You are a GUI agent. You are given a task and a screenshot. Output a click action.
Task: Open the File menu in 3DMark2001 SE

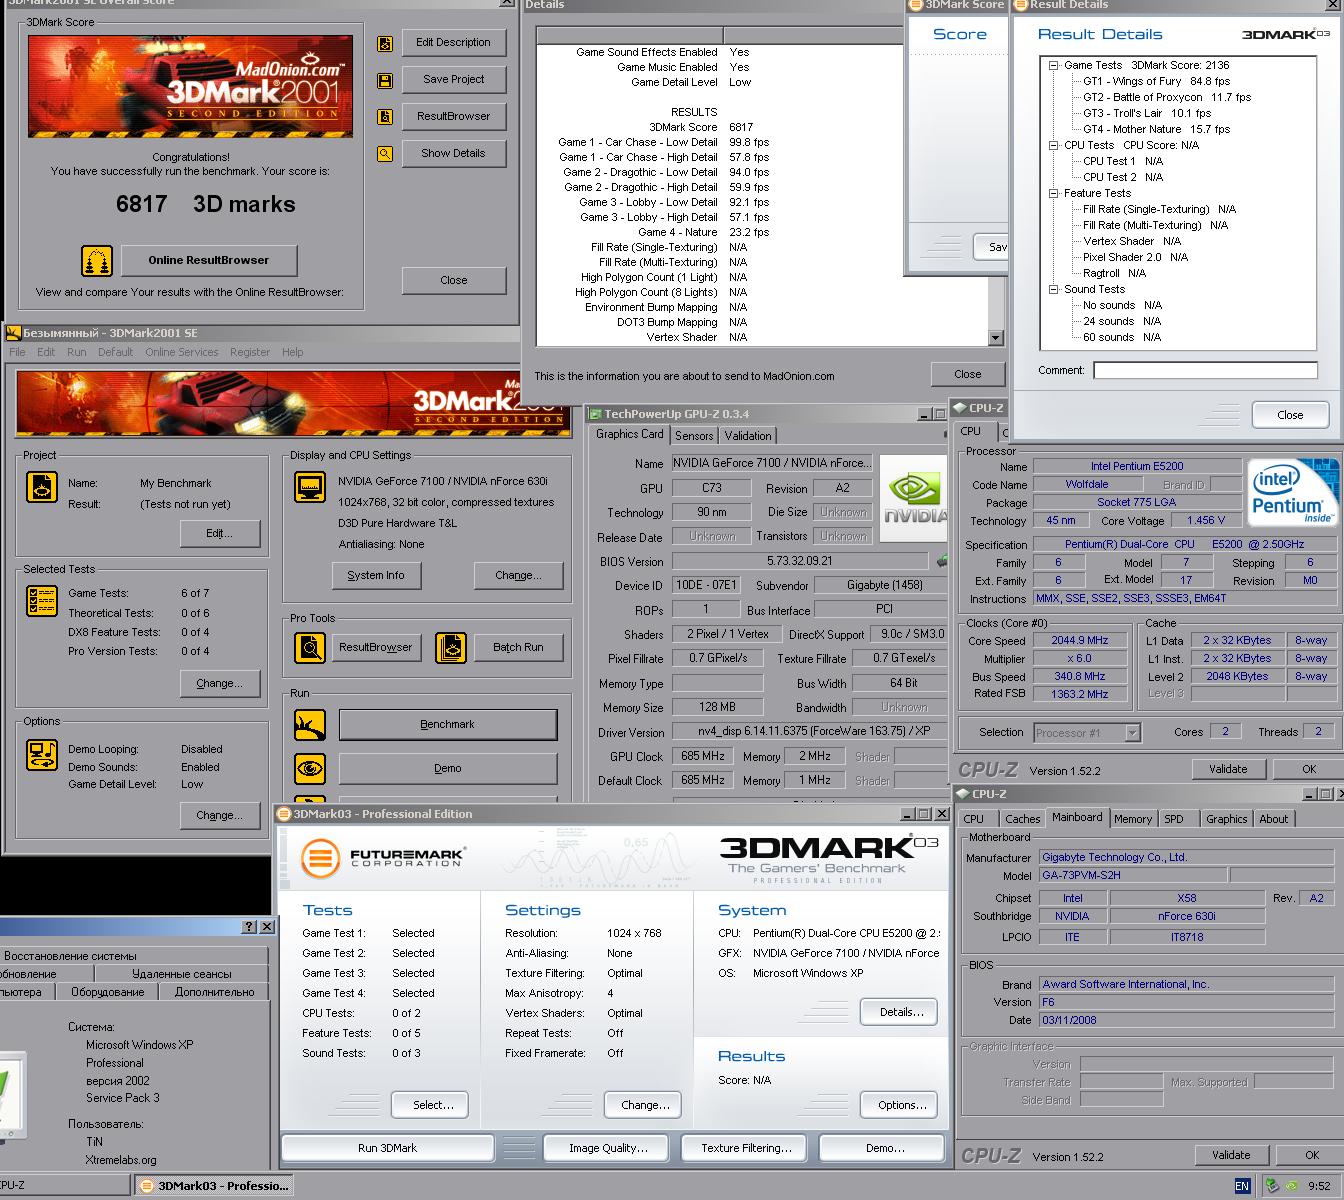tap(17, 352)
